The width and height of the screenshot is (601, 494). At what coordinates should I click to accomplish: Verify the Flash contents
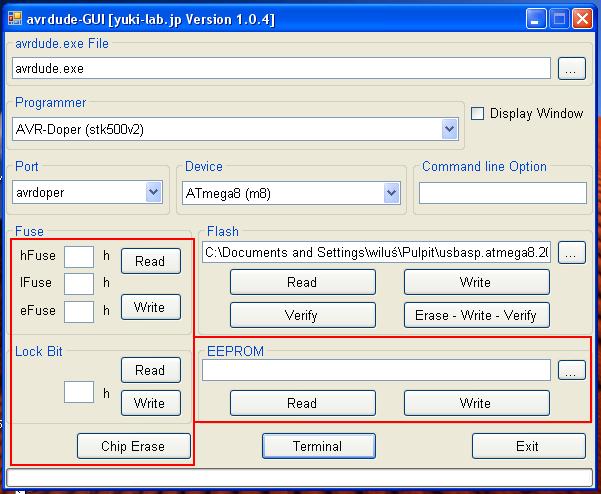(302, 315)
